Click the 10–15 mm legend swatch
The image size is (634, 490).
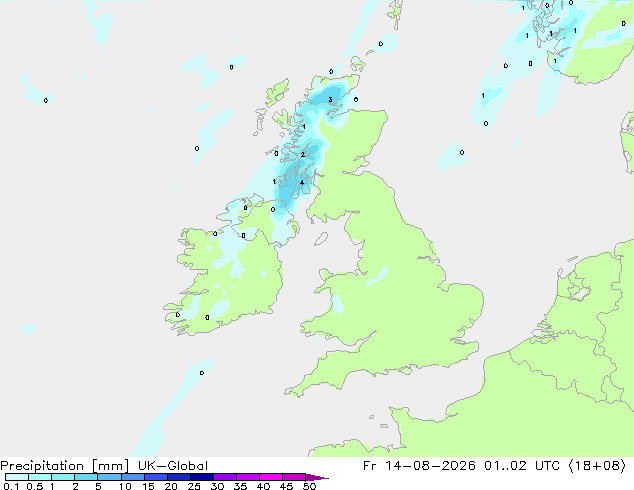pyautogui.click(x=133, y=477)
